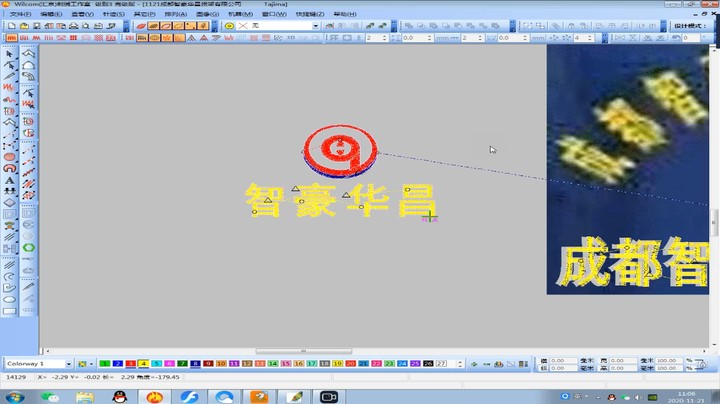Open the Help (H) menu
Viewport: 720px width, 404px height.
(345, 14)
